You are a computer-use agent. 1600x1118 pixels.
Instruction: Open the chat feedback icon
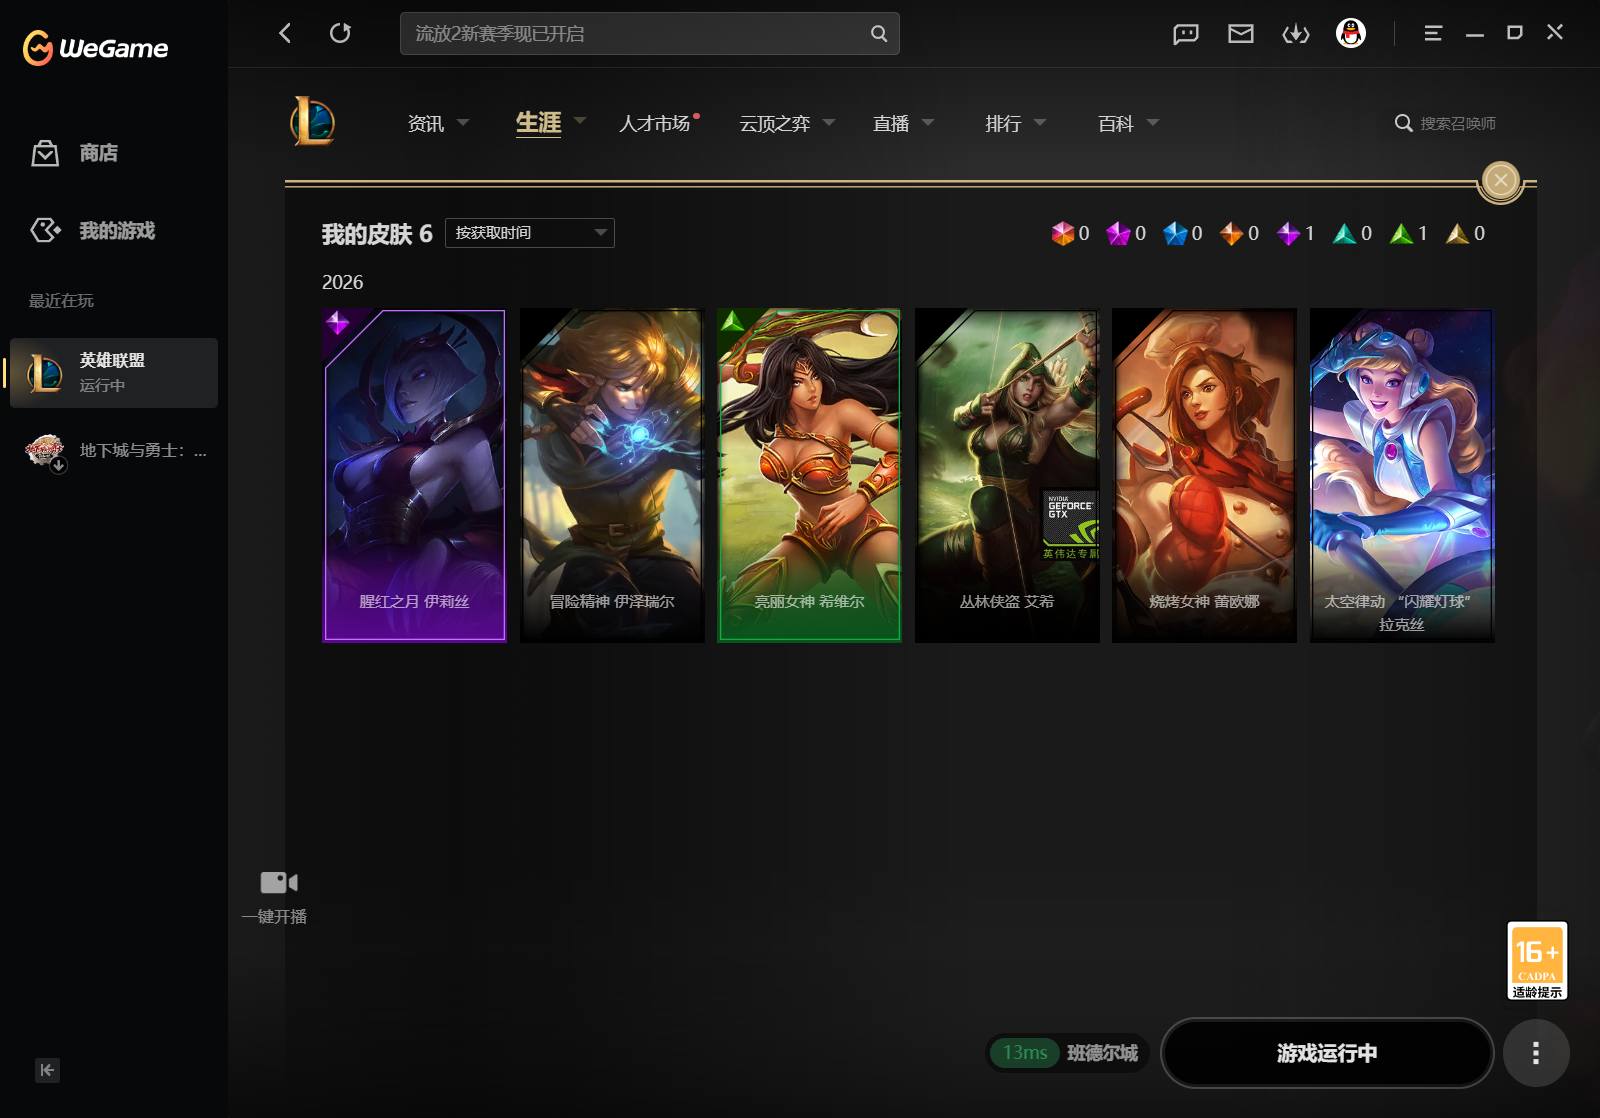(x=1185, y=34)
